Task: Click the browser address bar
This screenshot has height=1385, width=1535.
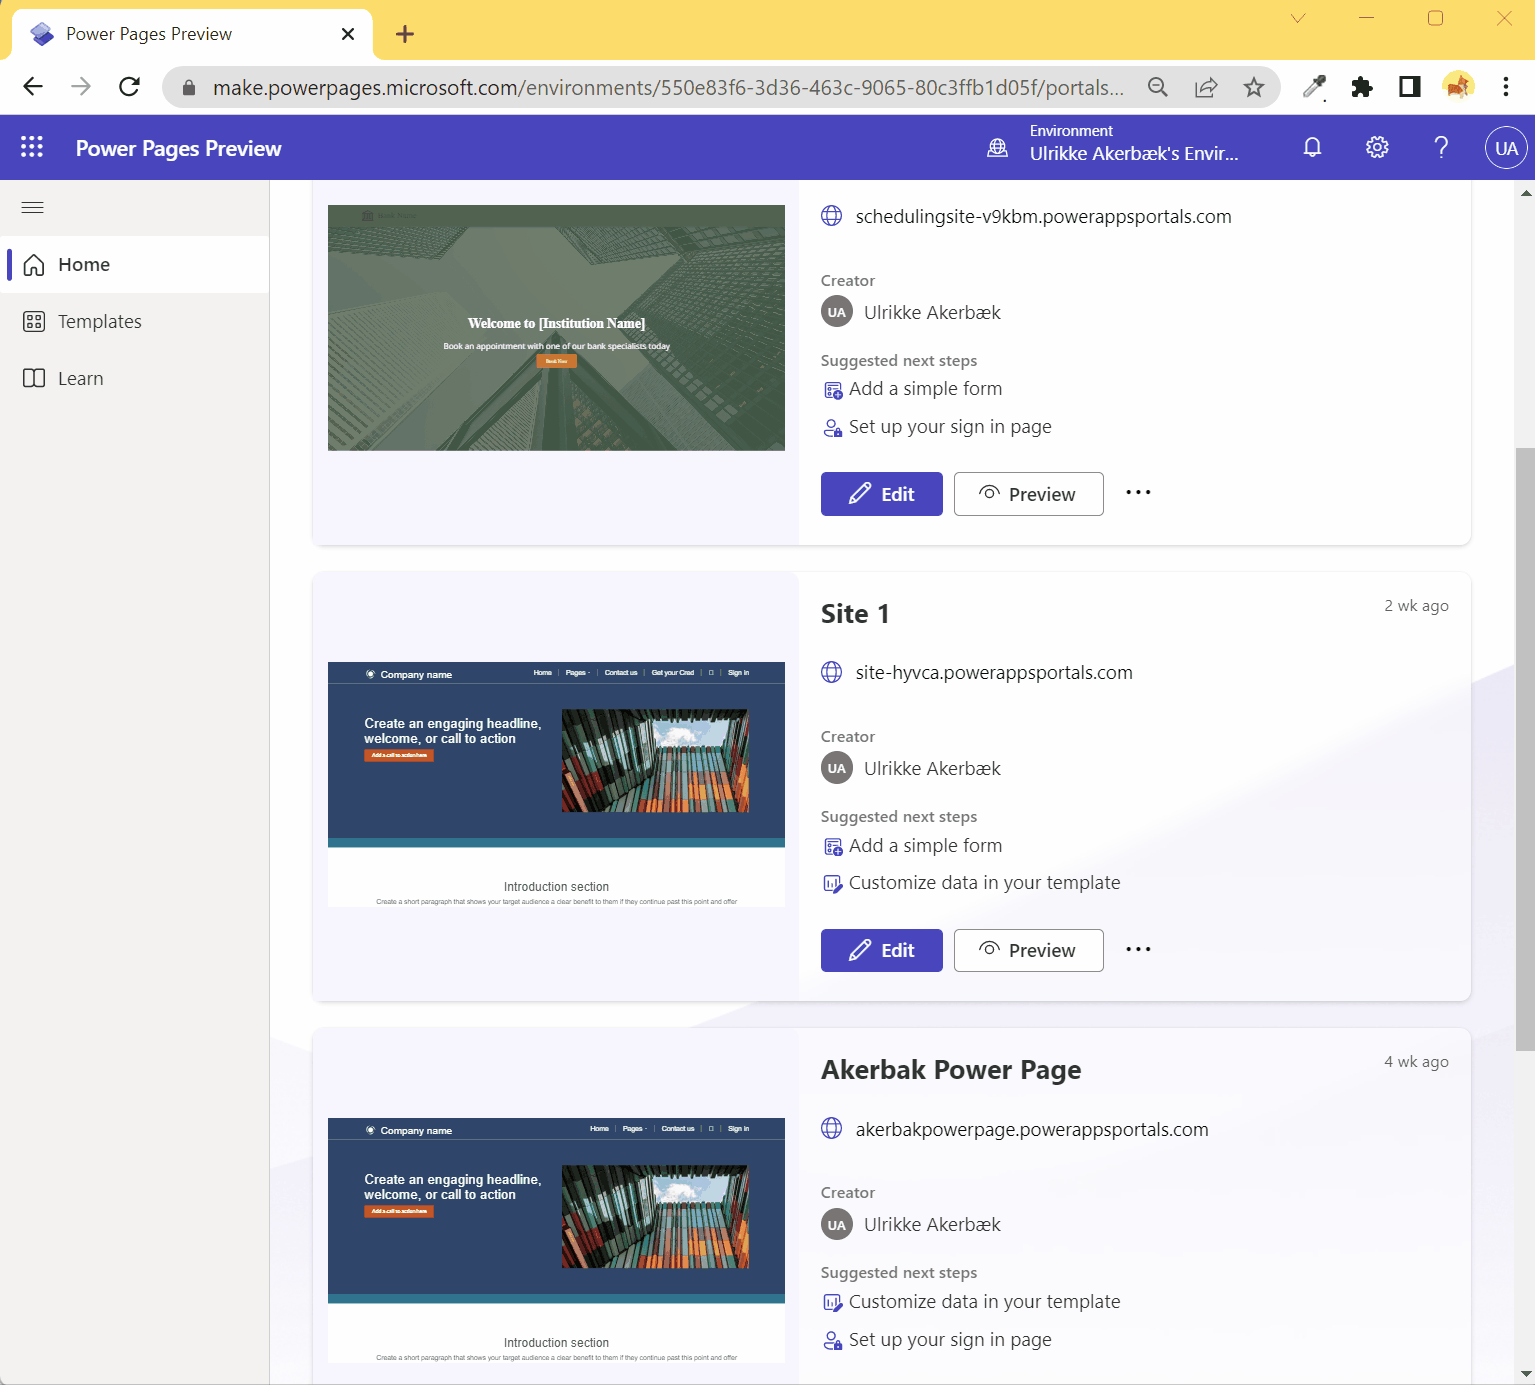Action: pyautogui.click(x=667, y=88)
